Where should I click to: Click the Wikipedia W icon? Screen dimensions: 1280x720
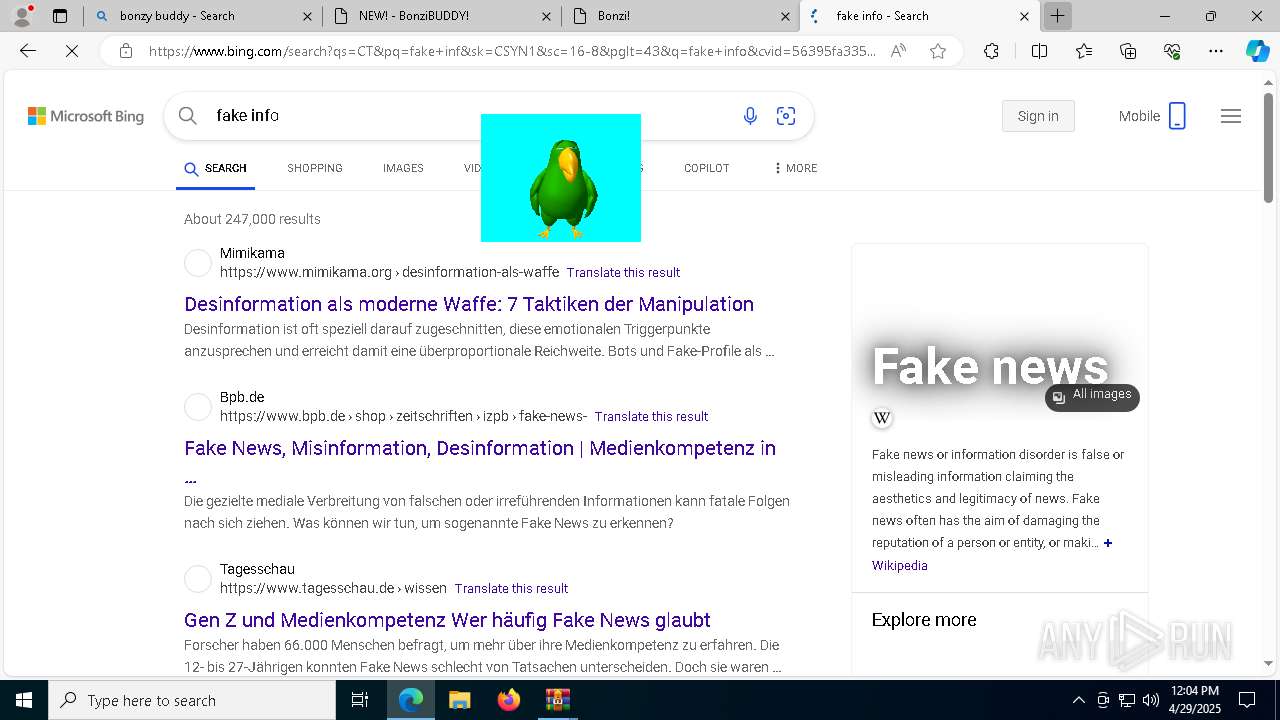pos(882,418)
